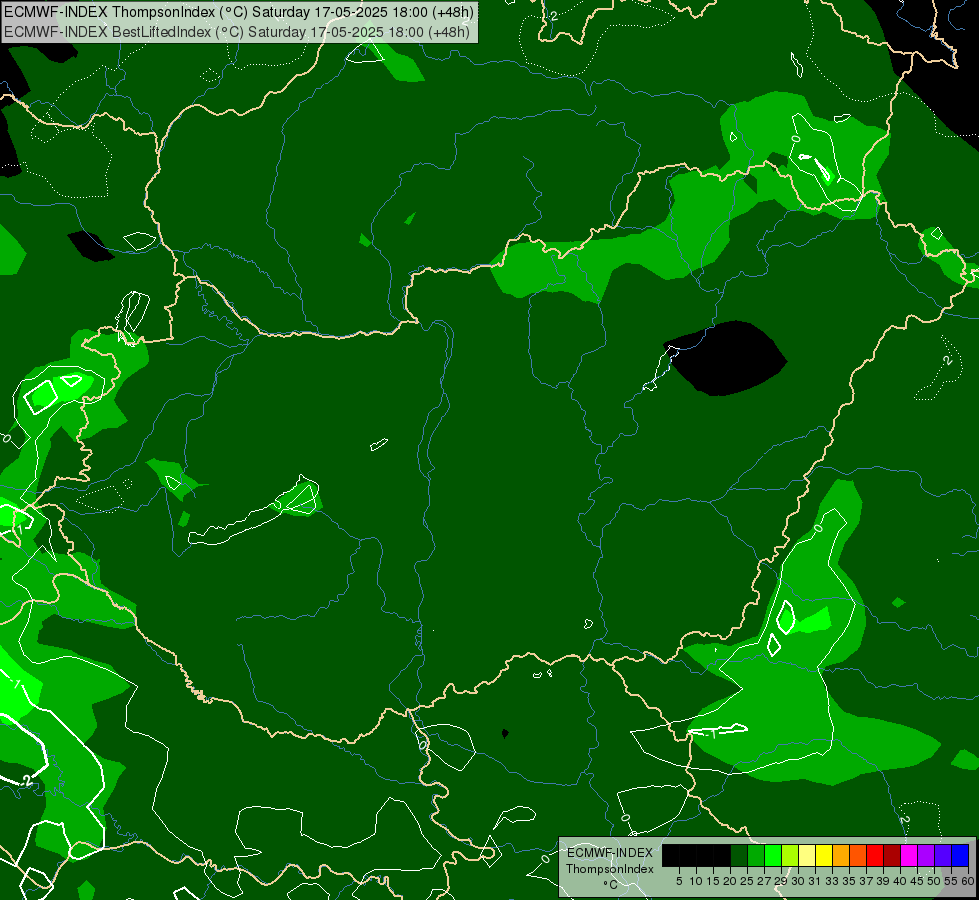Click the ThompsonIndex title line at top
This screenshot has height=900, width=979.
(x=239, y=12)
